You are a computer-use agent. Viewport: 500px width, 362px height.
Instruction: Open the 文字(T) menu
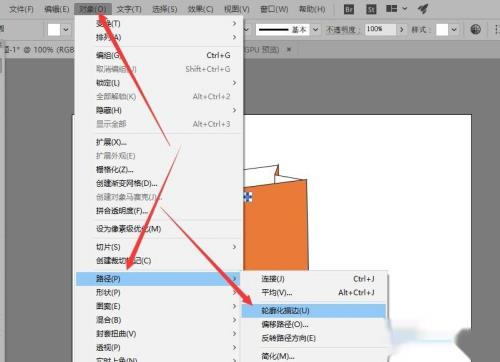click(x=129, y=9)
